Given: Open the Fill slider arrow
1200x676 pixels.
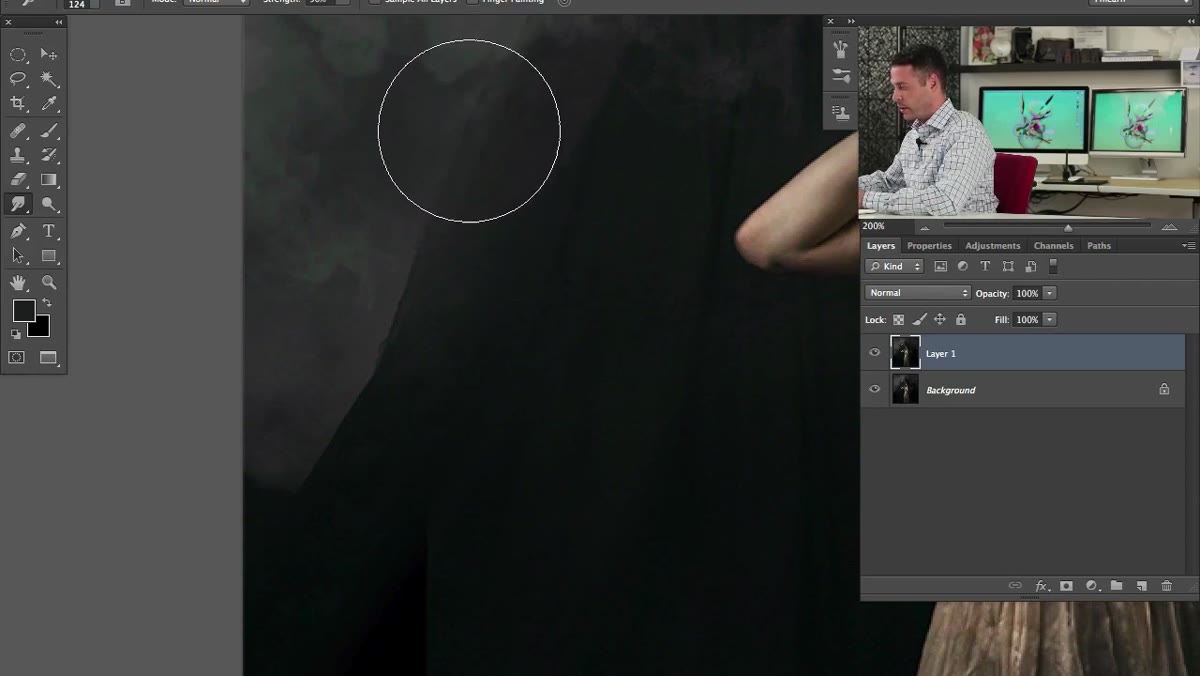Looking at the screenshot, I should (x=1049, y=320).
